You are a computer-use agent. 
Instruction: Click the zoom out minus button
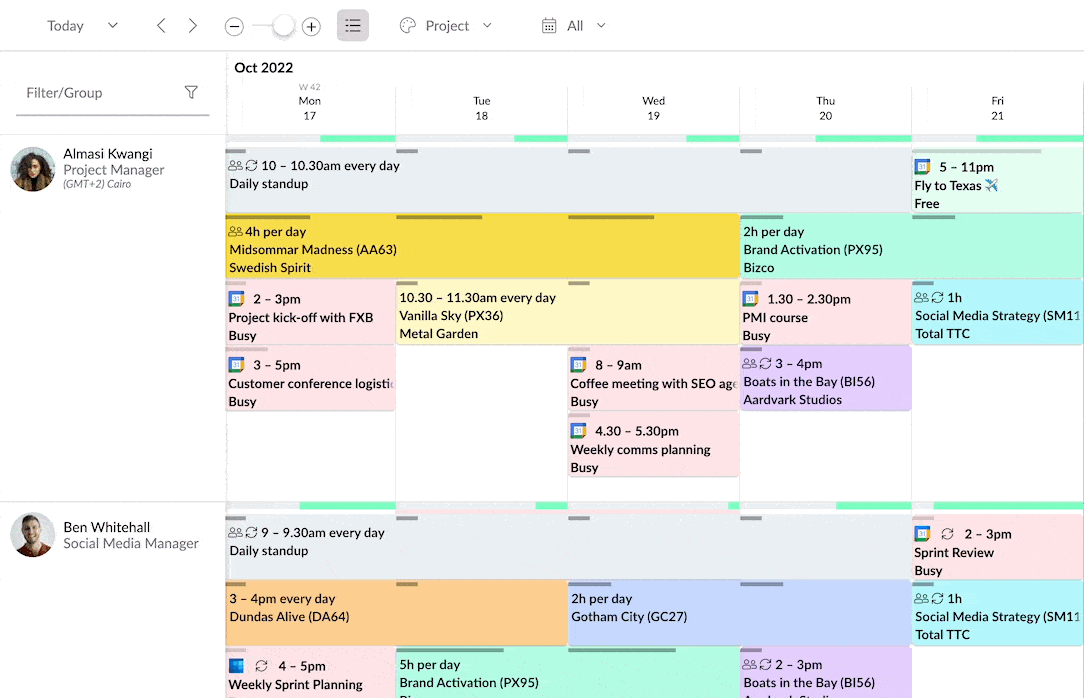[x=234, y=26]
